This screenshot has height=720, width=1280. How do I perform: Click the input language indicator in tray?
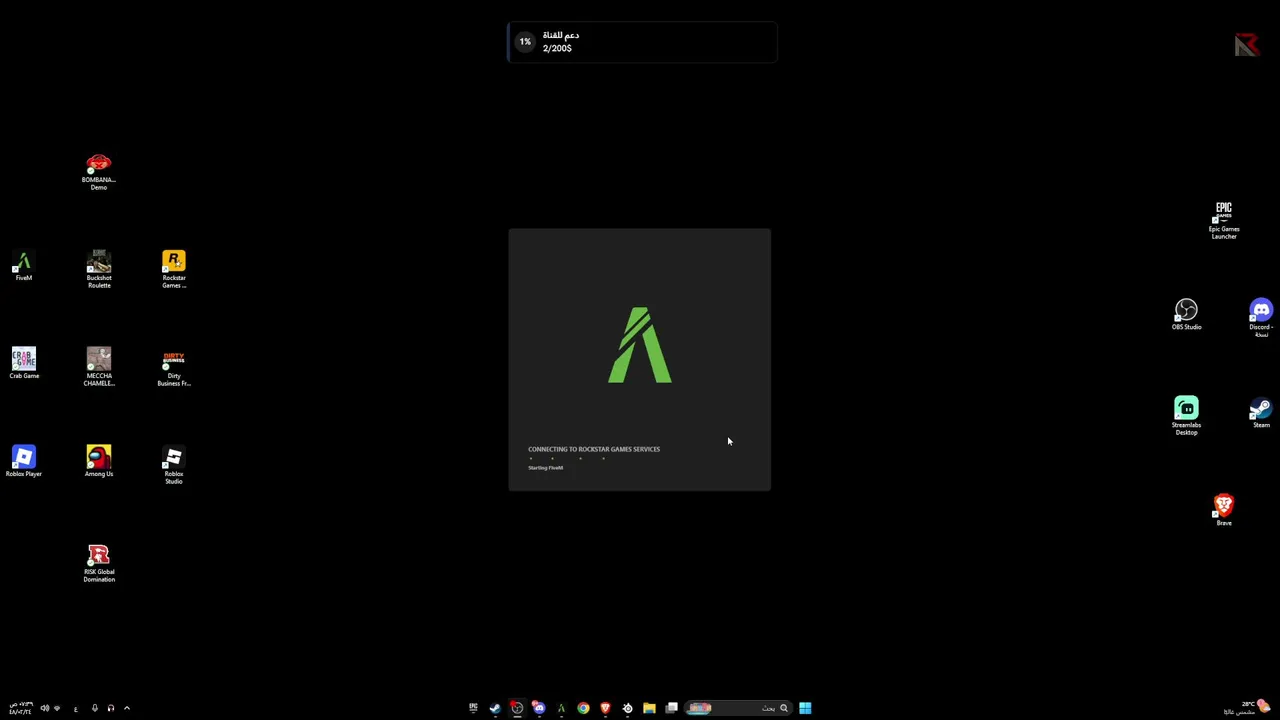tap(75, 708)
